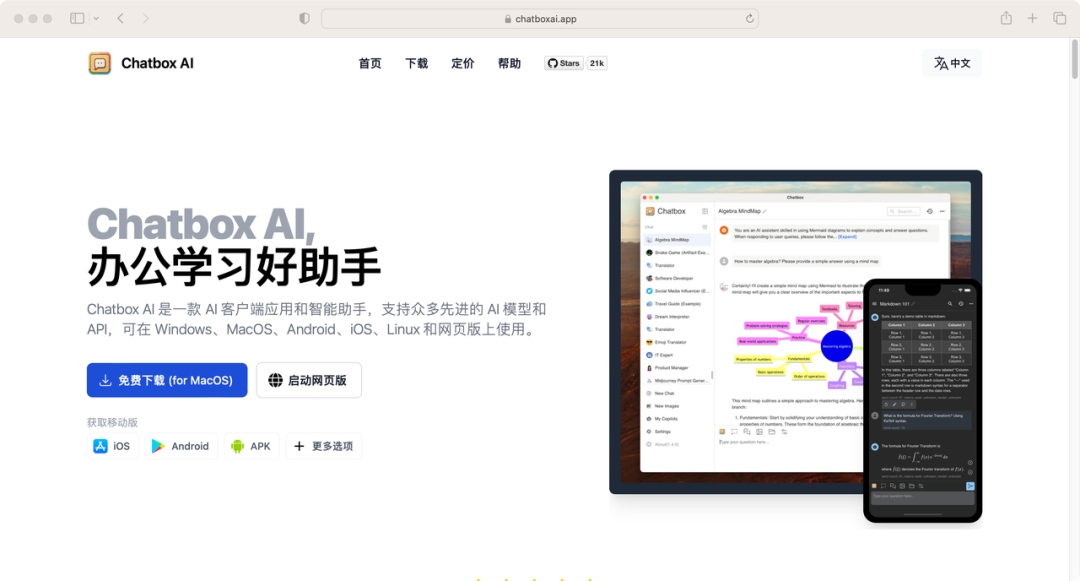1080x581 pixels.
Task: Click the 办公学习好助手 headline
Action: point(234,267)
